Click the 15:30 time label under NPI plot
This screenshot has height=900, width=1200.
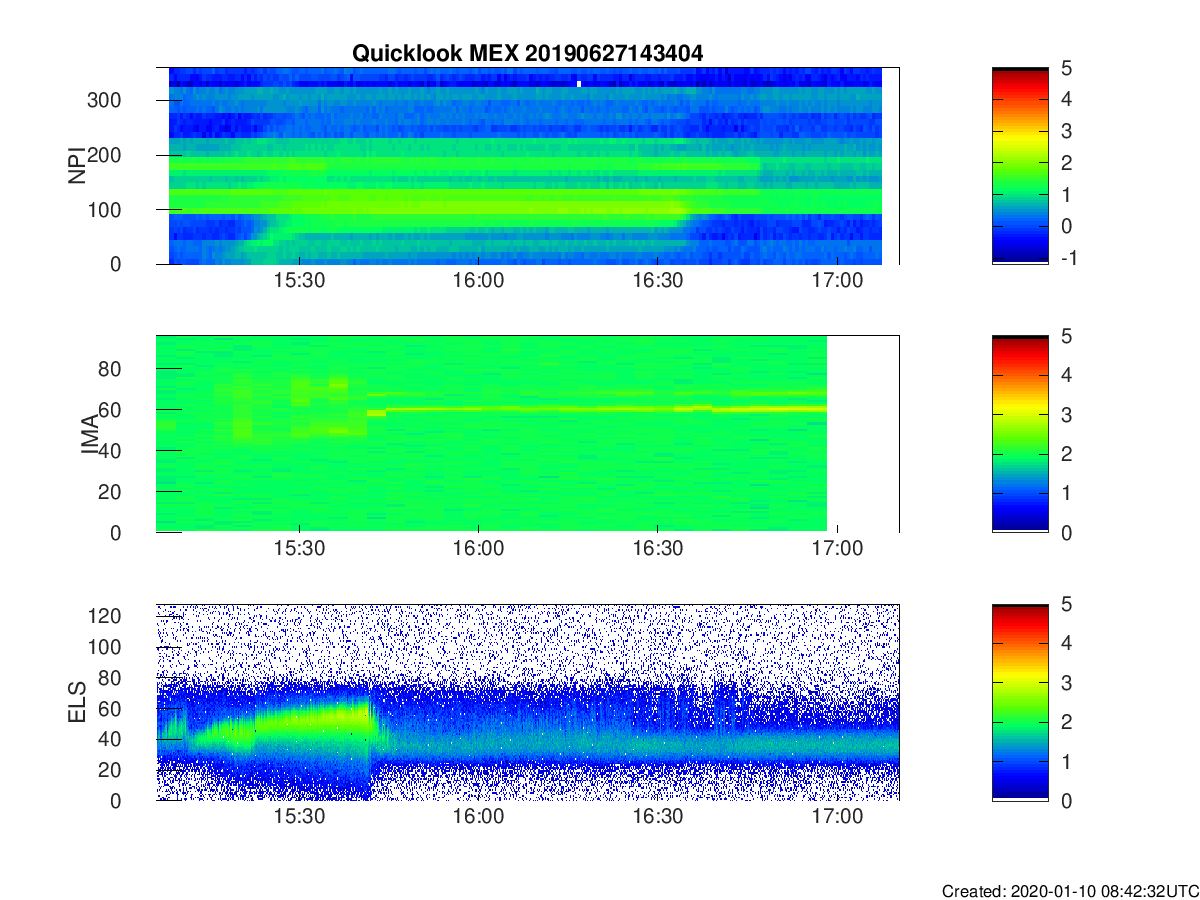pos(300,282)
